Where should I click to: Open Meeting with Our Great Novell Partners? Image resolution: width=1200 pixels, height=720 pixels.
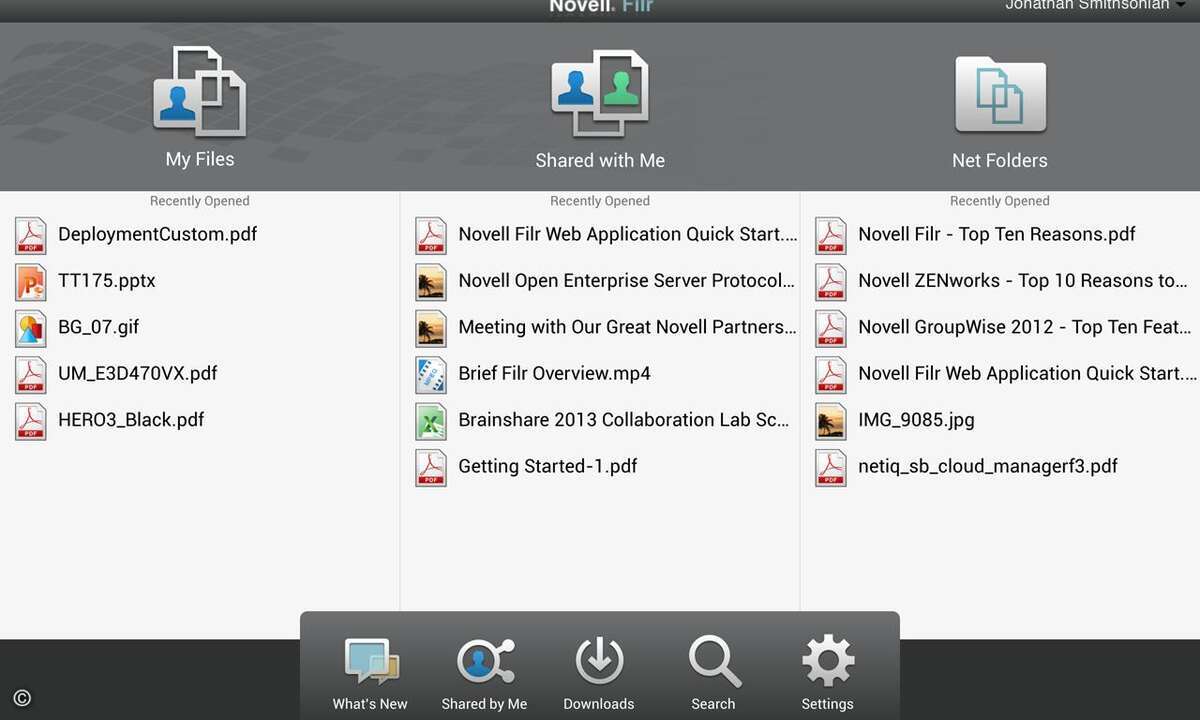(628, 327)
